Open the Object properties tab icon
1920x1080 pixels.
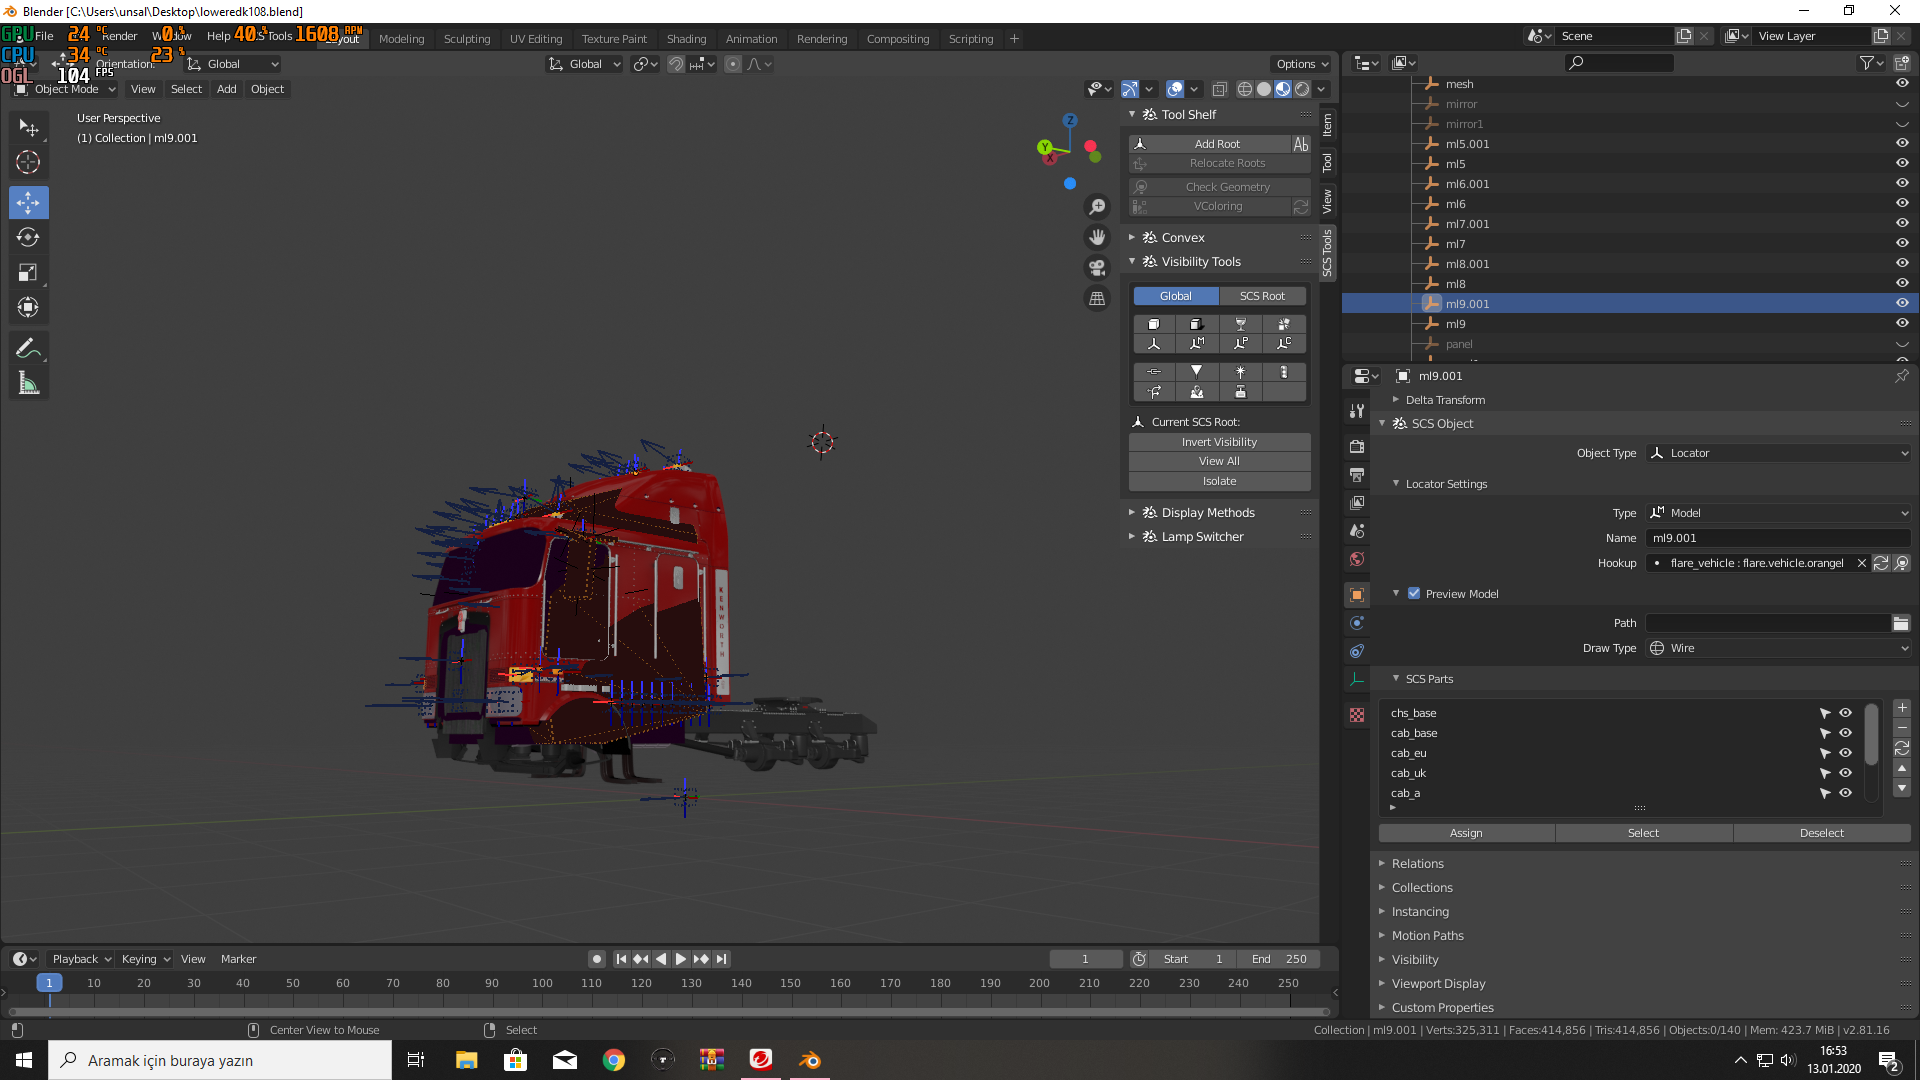(x=1357, y=595)
